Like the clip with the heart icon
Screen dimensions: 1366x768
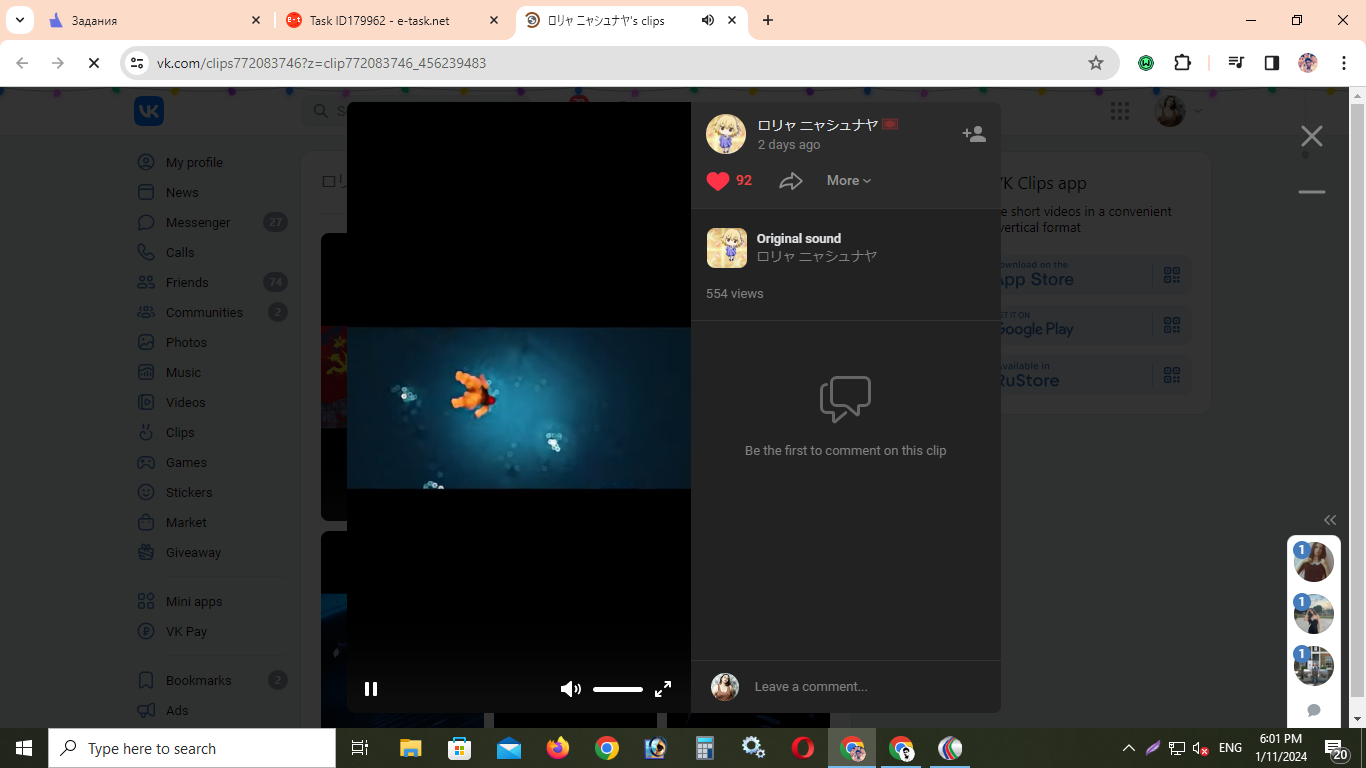(x=718, y=181)
